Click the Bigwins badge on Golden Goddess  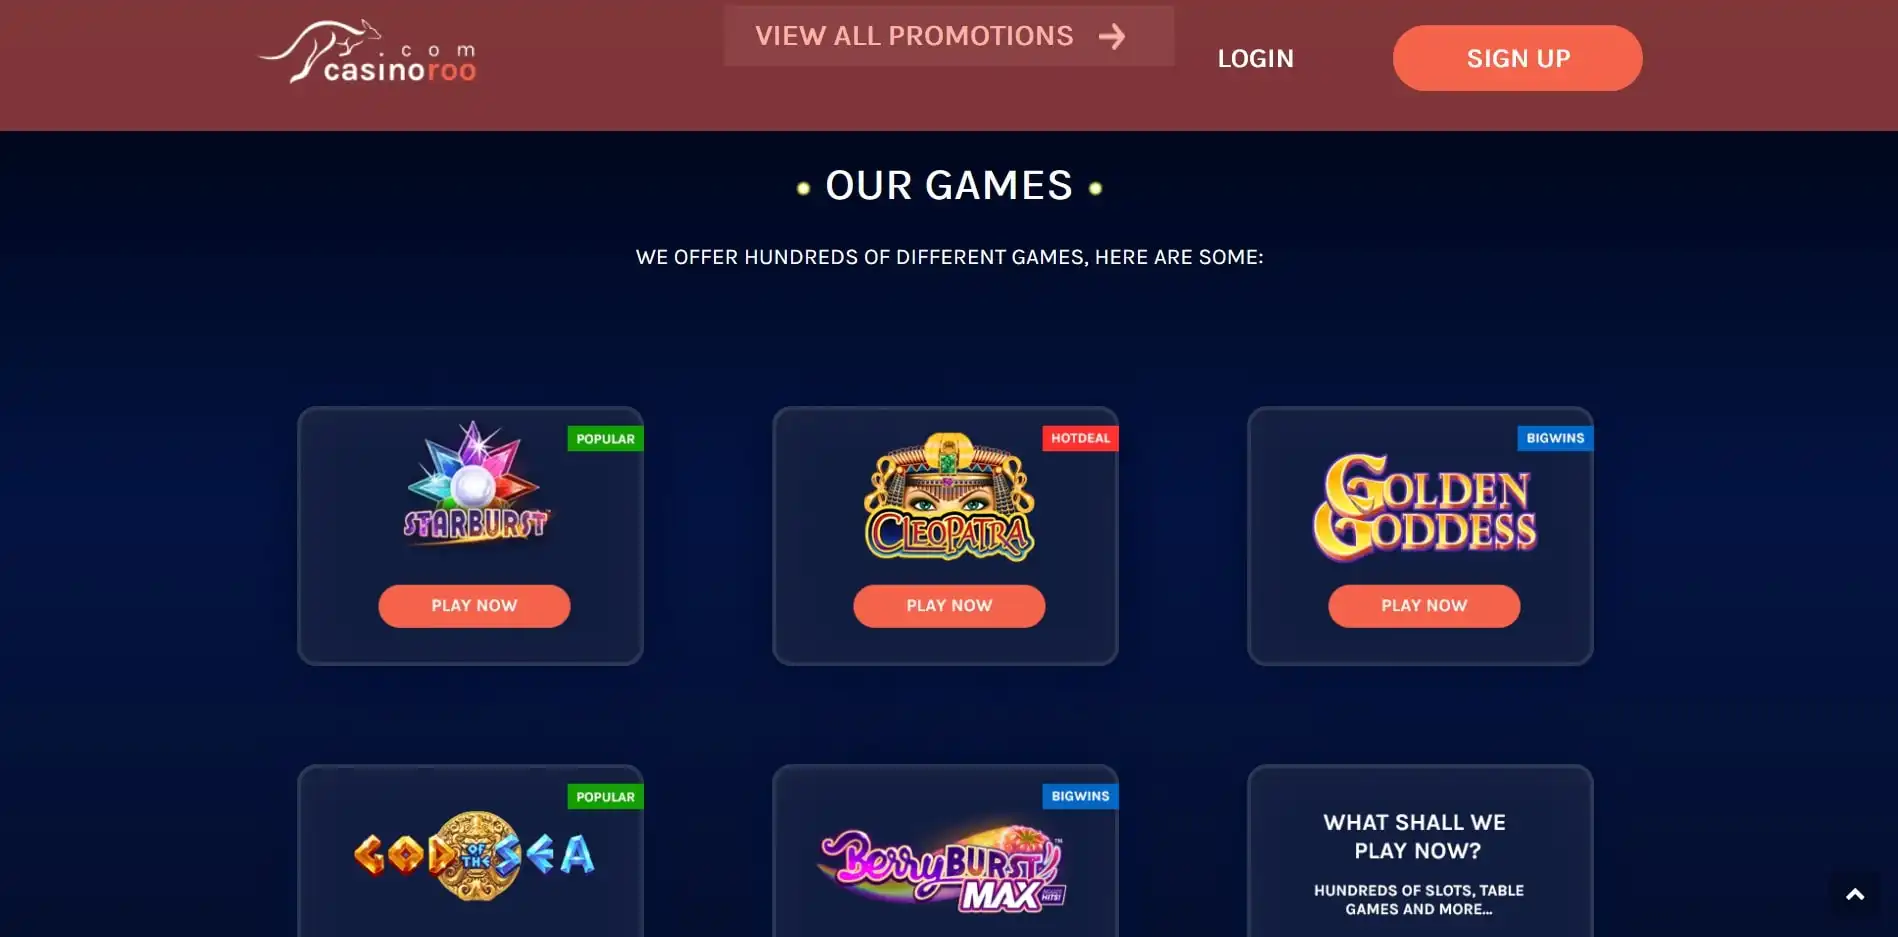(1555, 438)
